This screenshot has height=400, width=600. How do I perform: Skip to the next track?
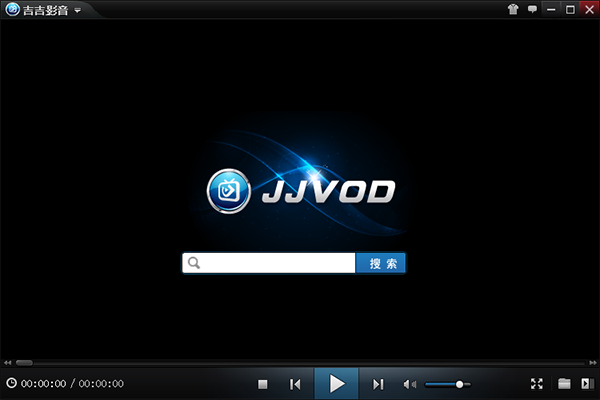tap(378, 384)
